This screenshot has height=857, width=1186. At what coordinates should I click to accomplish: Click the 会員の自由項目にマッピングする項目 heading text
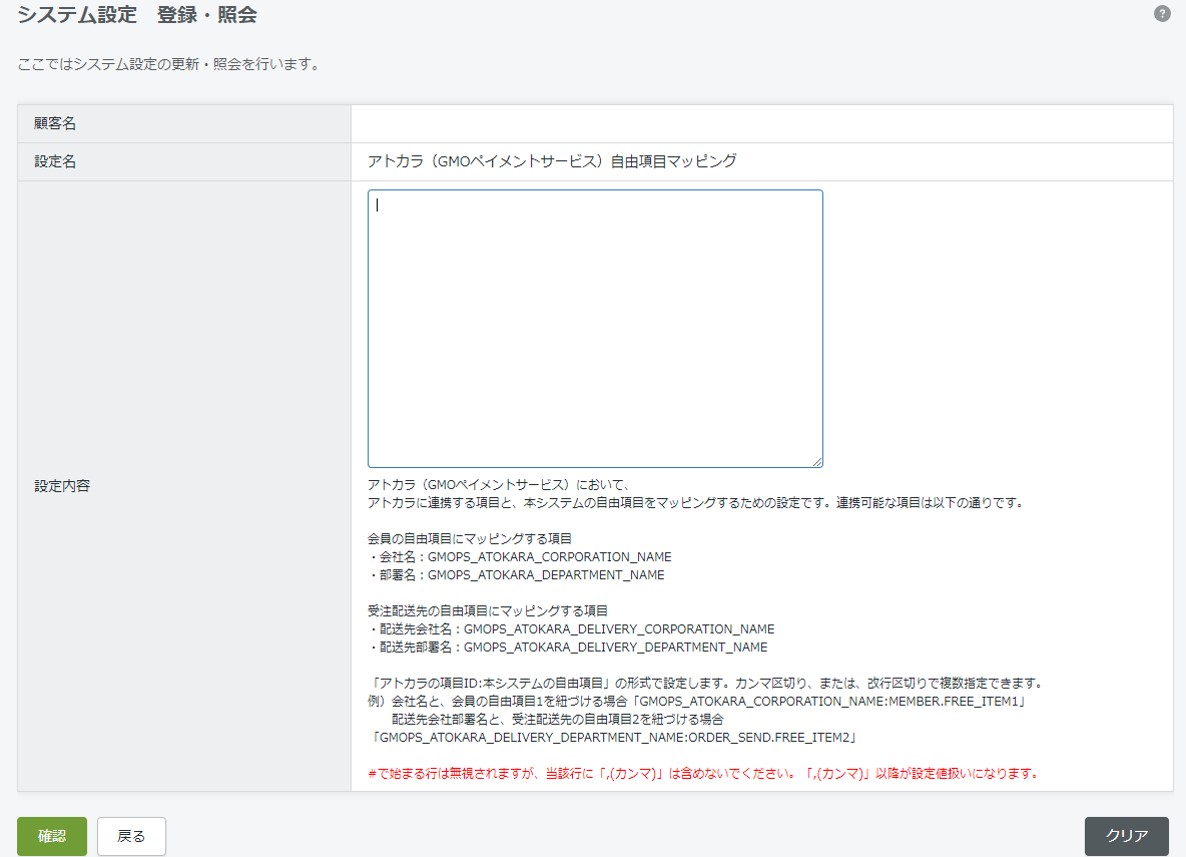tap(467, 537)
